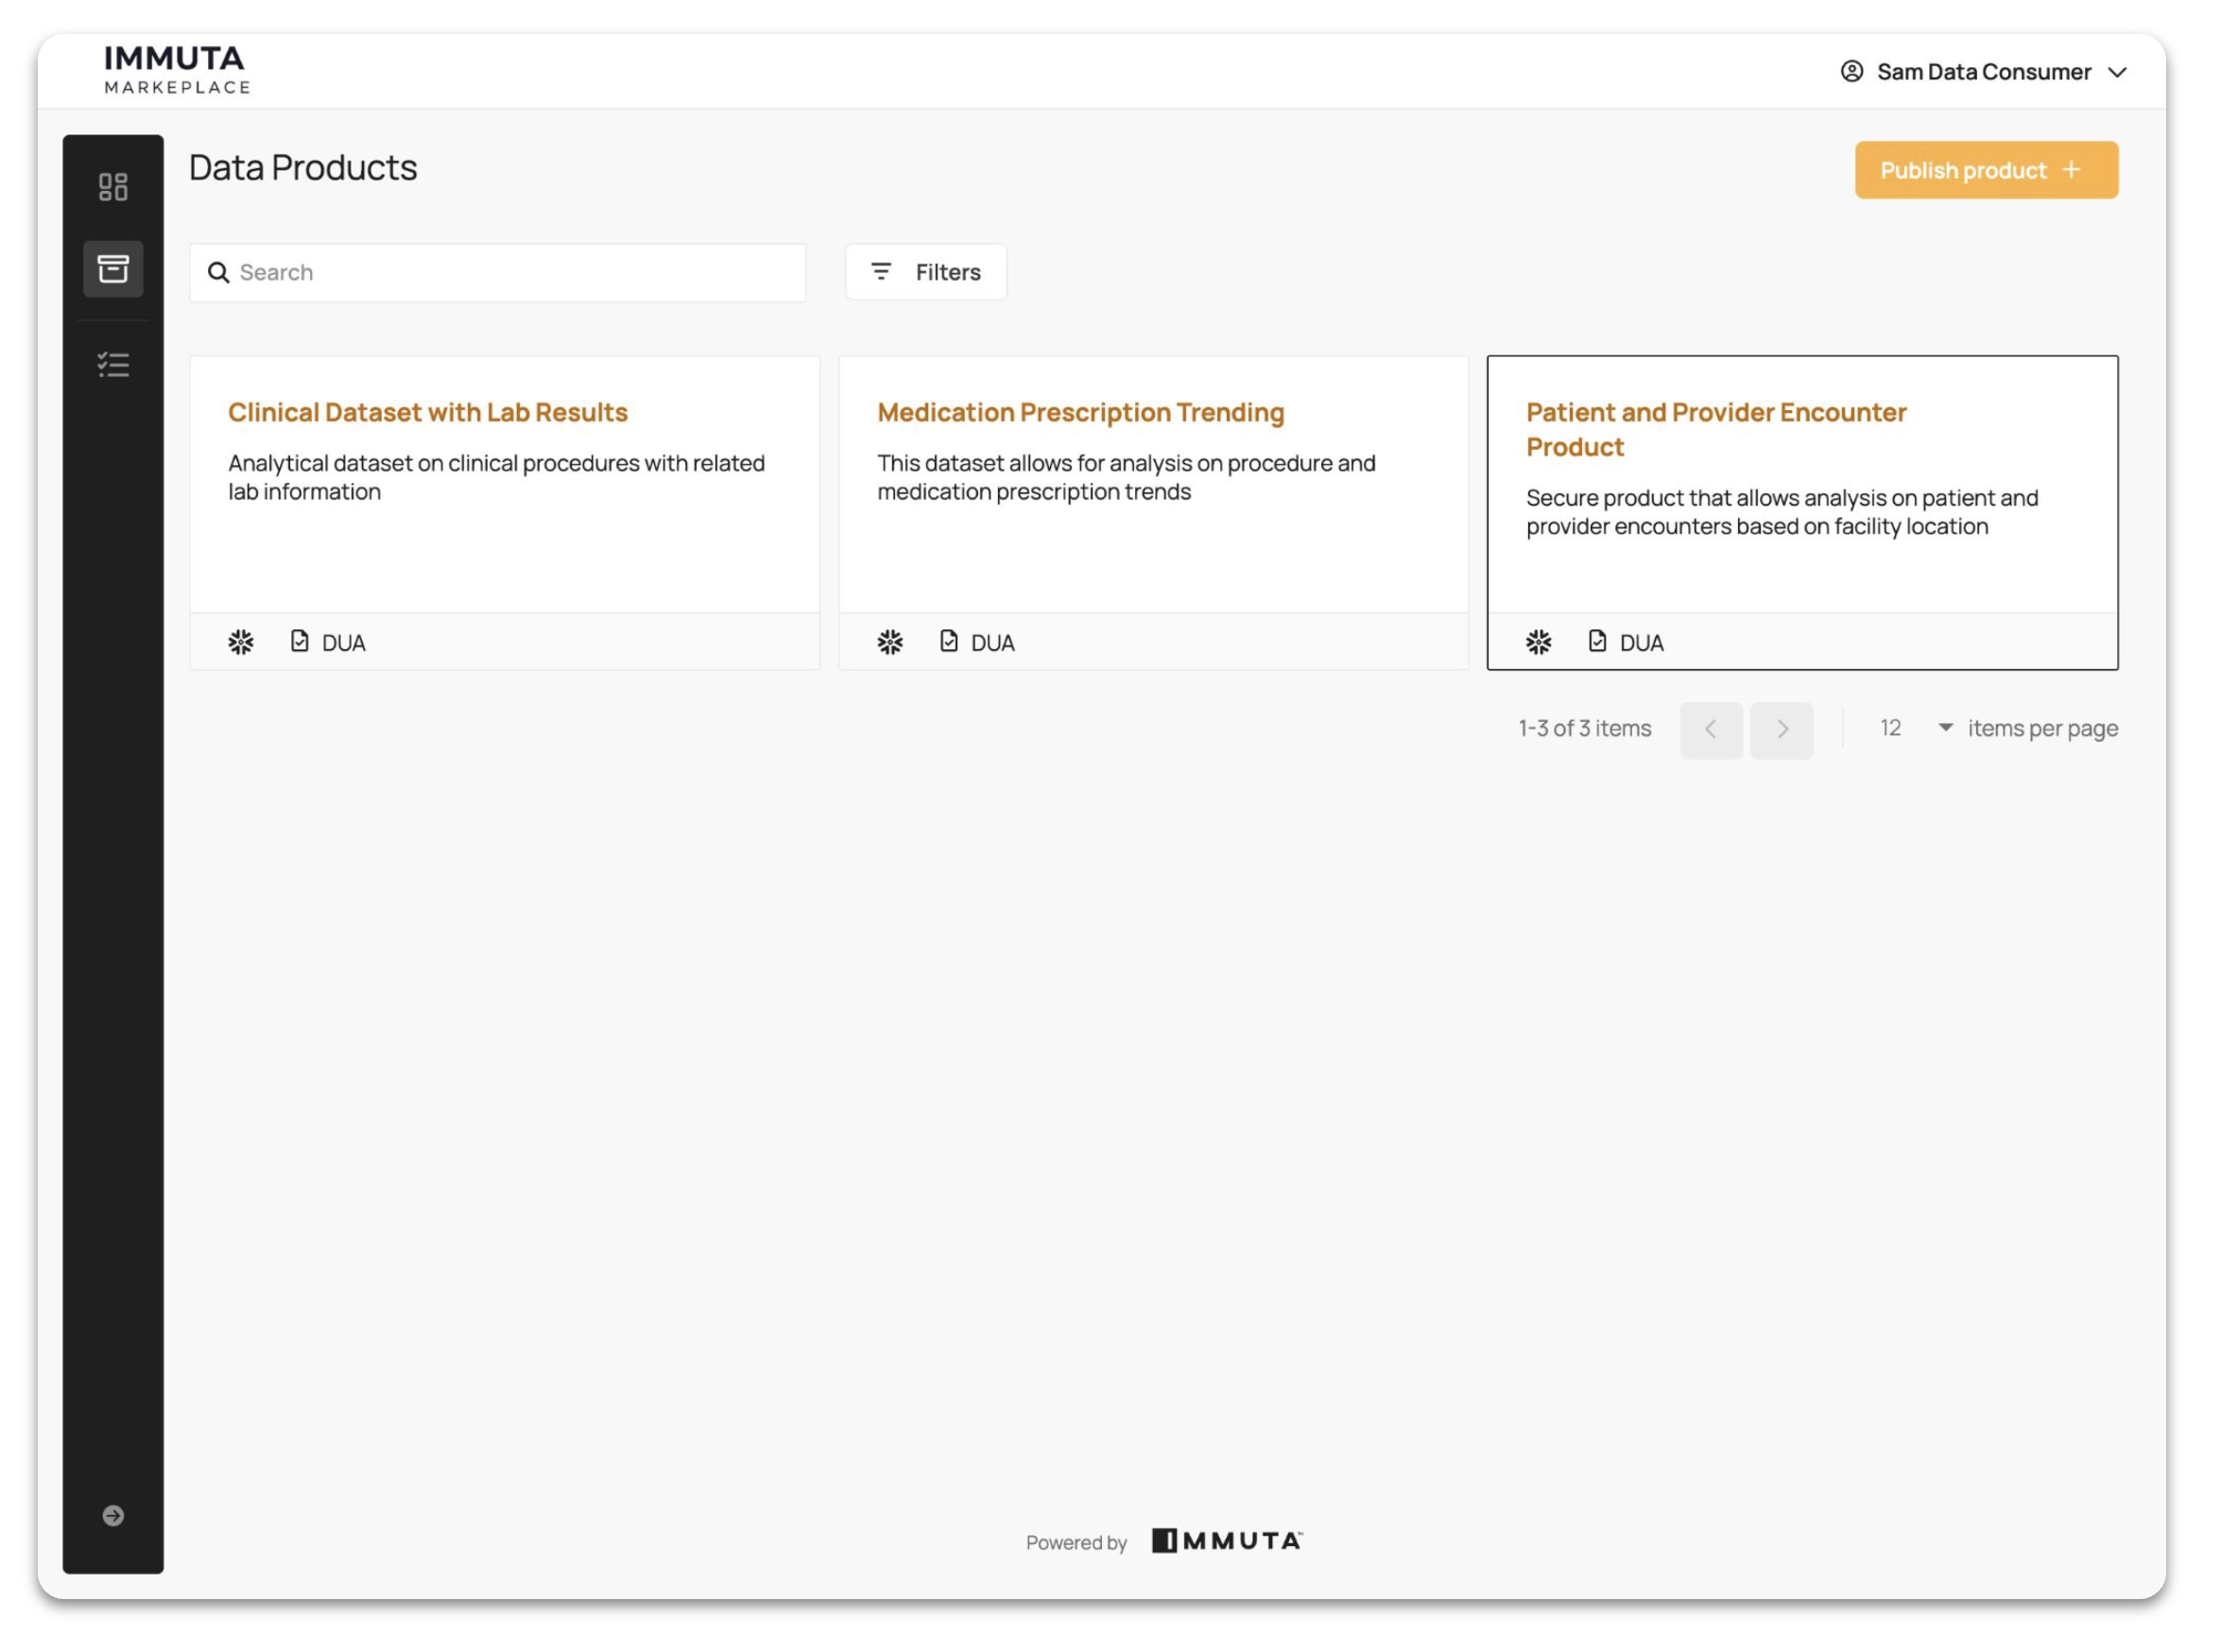Click the search magnifier icon
This screenshot has height=1652, width=2221.
[218, 273]
